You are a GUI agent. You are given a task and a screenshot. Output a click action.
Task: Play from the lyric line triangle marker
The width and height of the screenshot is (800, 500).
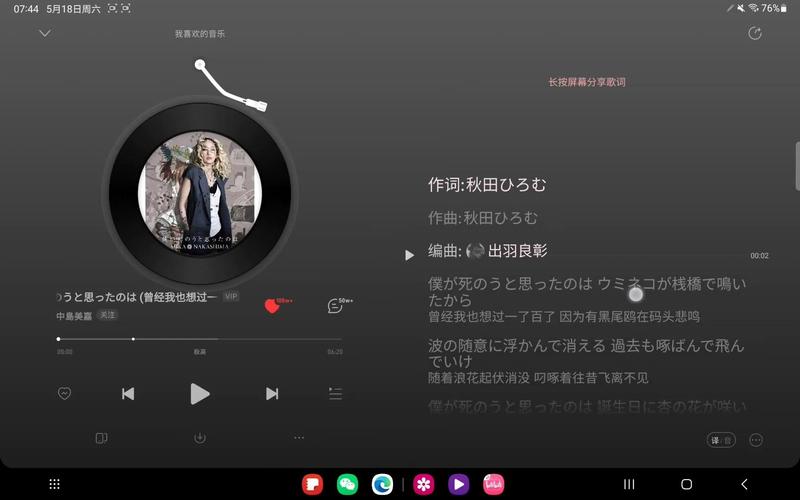(x=409, y=255)
